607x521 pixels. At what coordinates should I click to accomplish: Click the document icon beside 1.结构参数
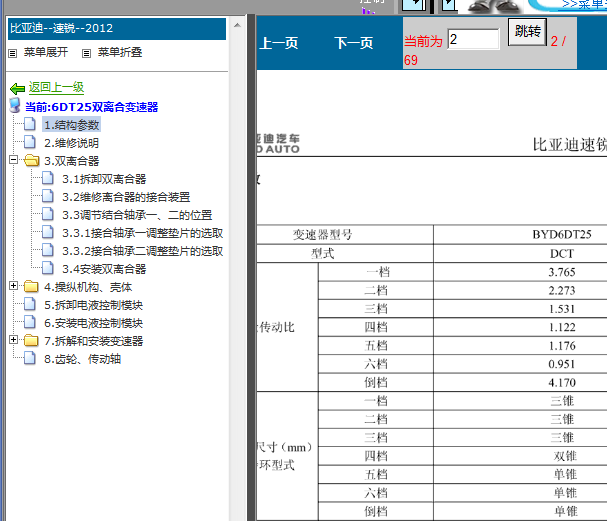[x=29, y=124]
